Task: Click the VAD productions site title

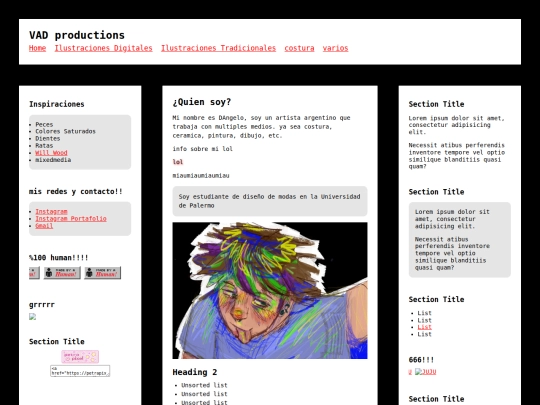Action: click(x=77, y=35)
